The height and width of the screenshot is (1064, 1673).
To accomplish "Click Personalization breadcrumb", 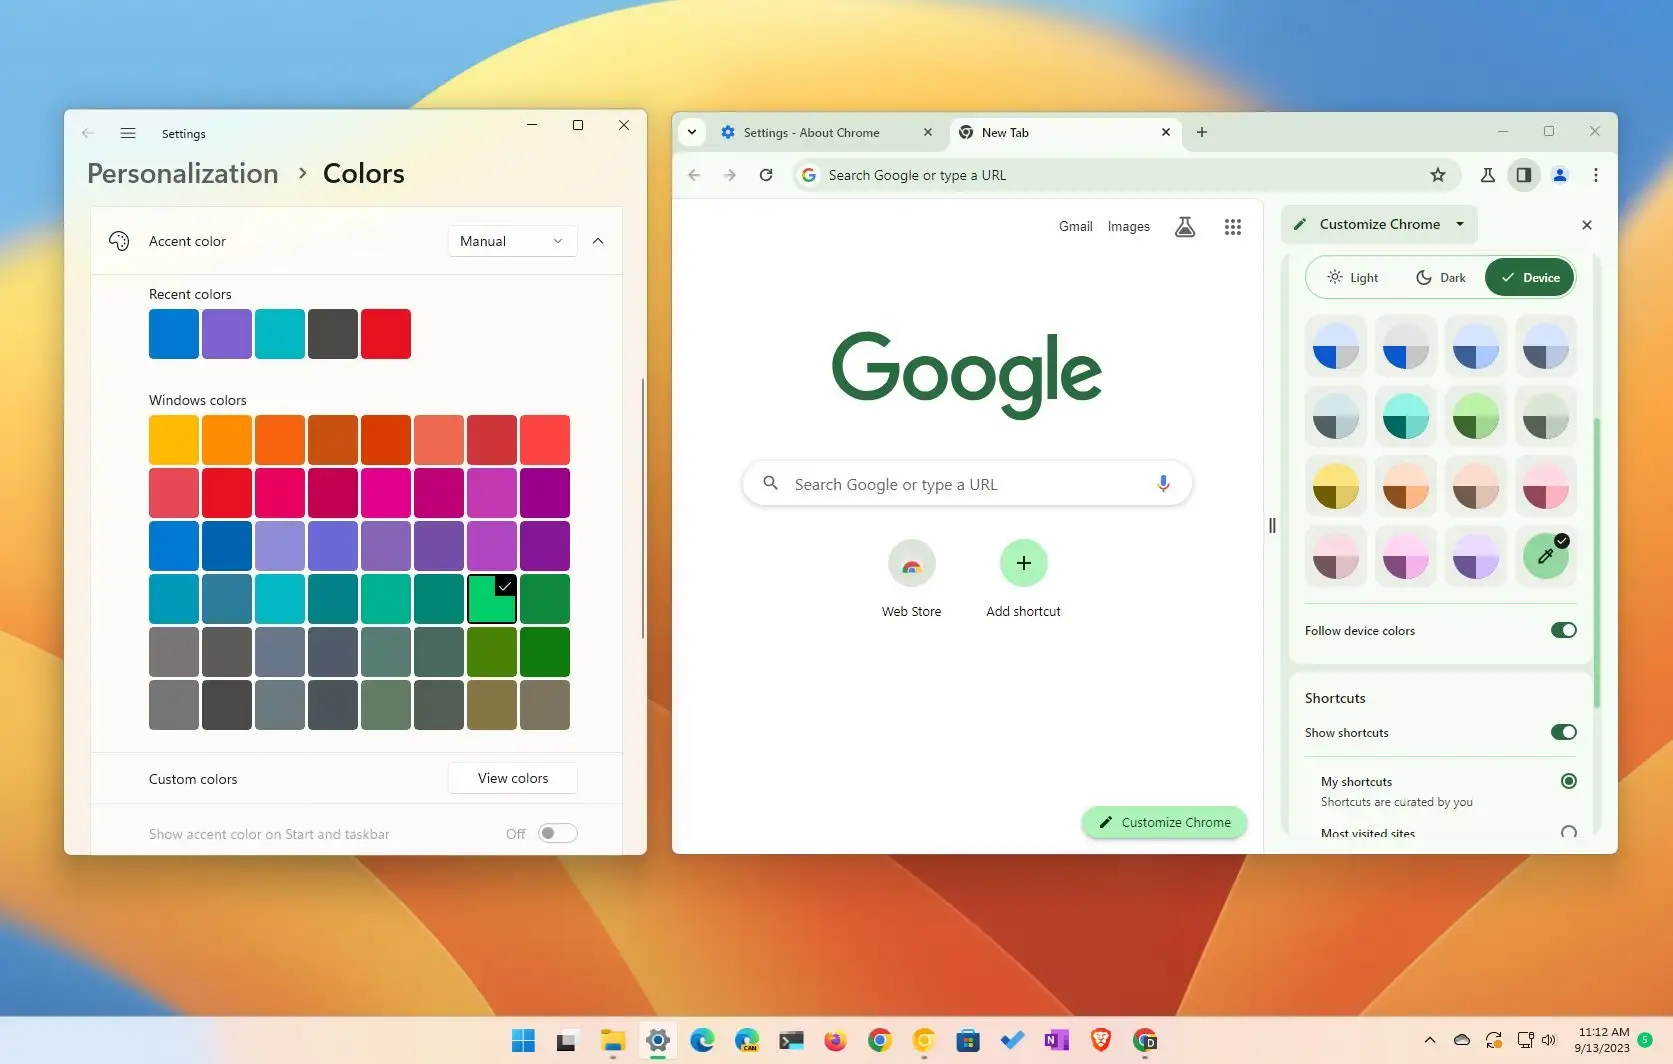I will coord(183,174).
